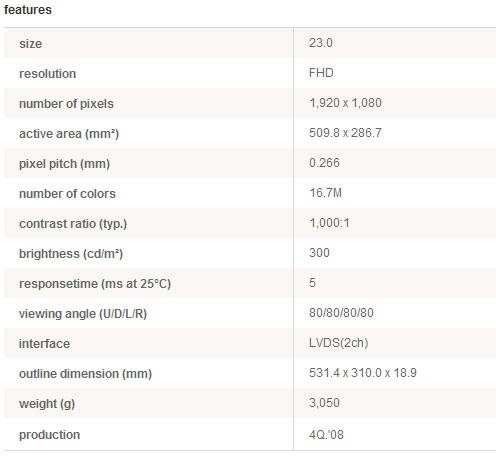The image size is (496, 465).
Task: Click the value '531.4 x 310.0 x 18.9'
Action: pos(363,373)
